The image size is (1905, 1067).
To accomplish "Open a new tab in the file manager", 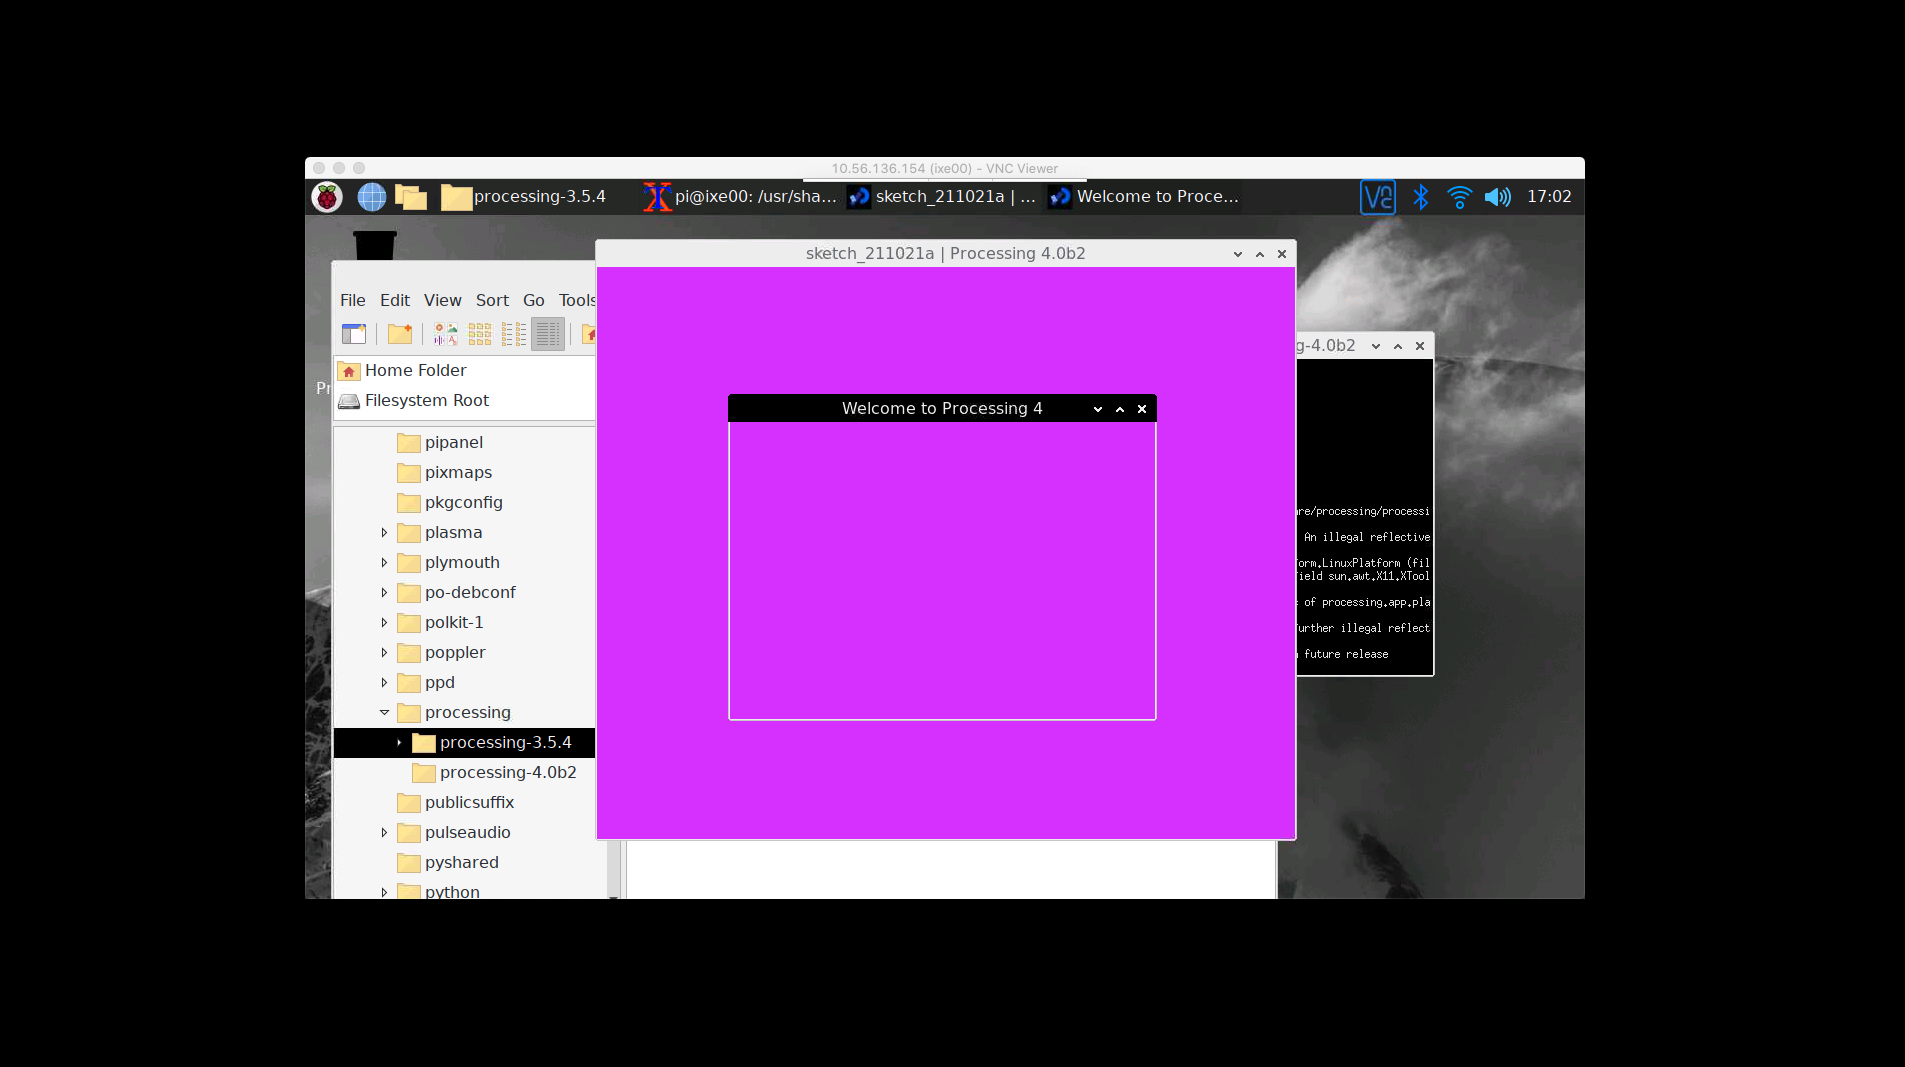I will (354, 334).
